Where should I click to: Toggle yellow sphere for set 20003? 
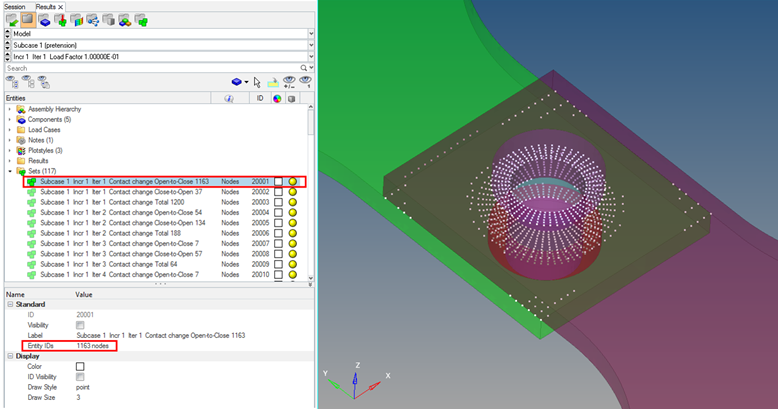(293, 202)
